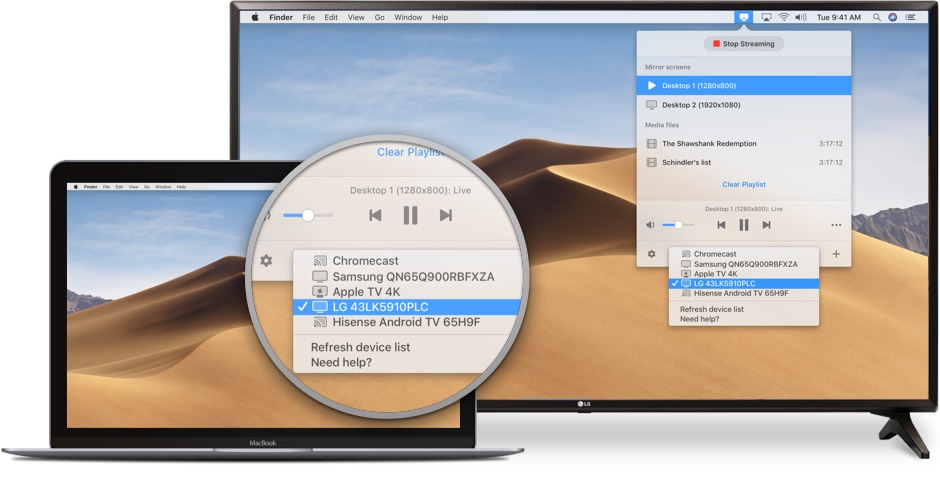Open the three-dots more options in TV panel
The image size is (940, 480).
coord(836,225)
